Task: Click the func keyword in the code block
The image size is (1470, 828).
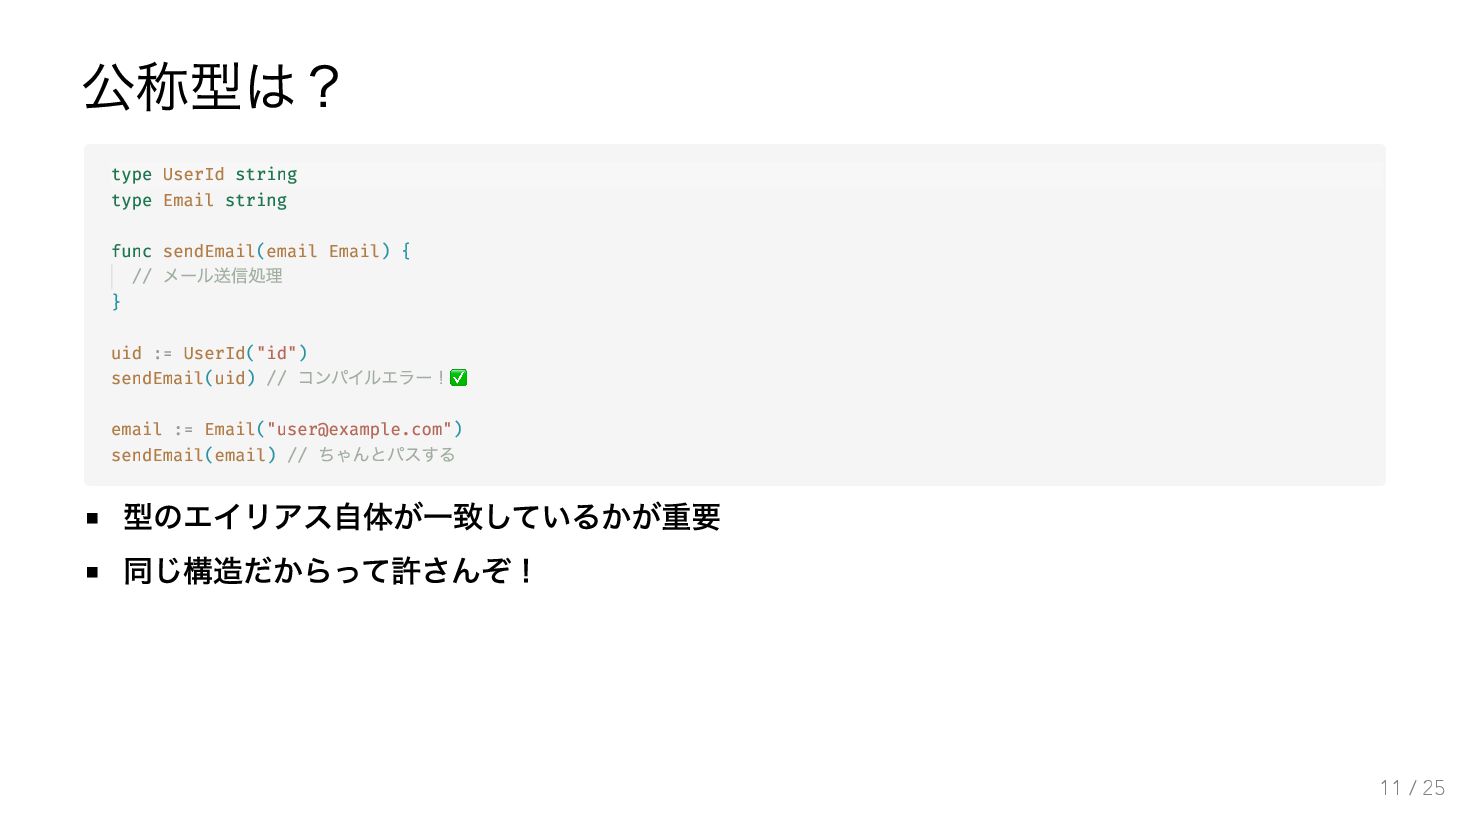Action: [x=131, y=251]
